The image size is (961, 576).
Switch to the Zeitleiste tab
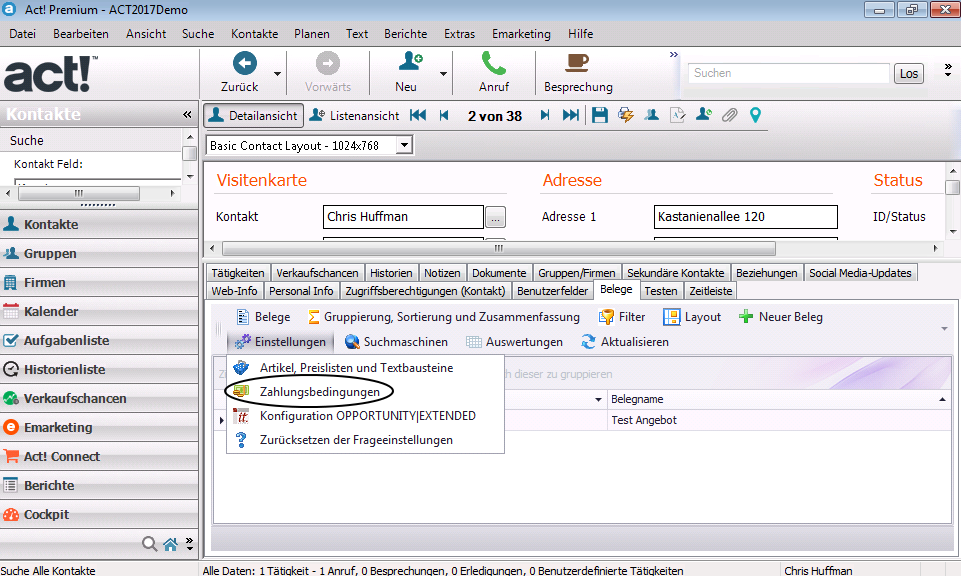(x=710, y=290)
